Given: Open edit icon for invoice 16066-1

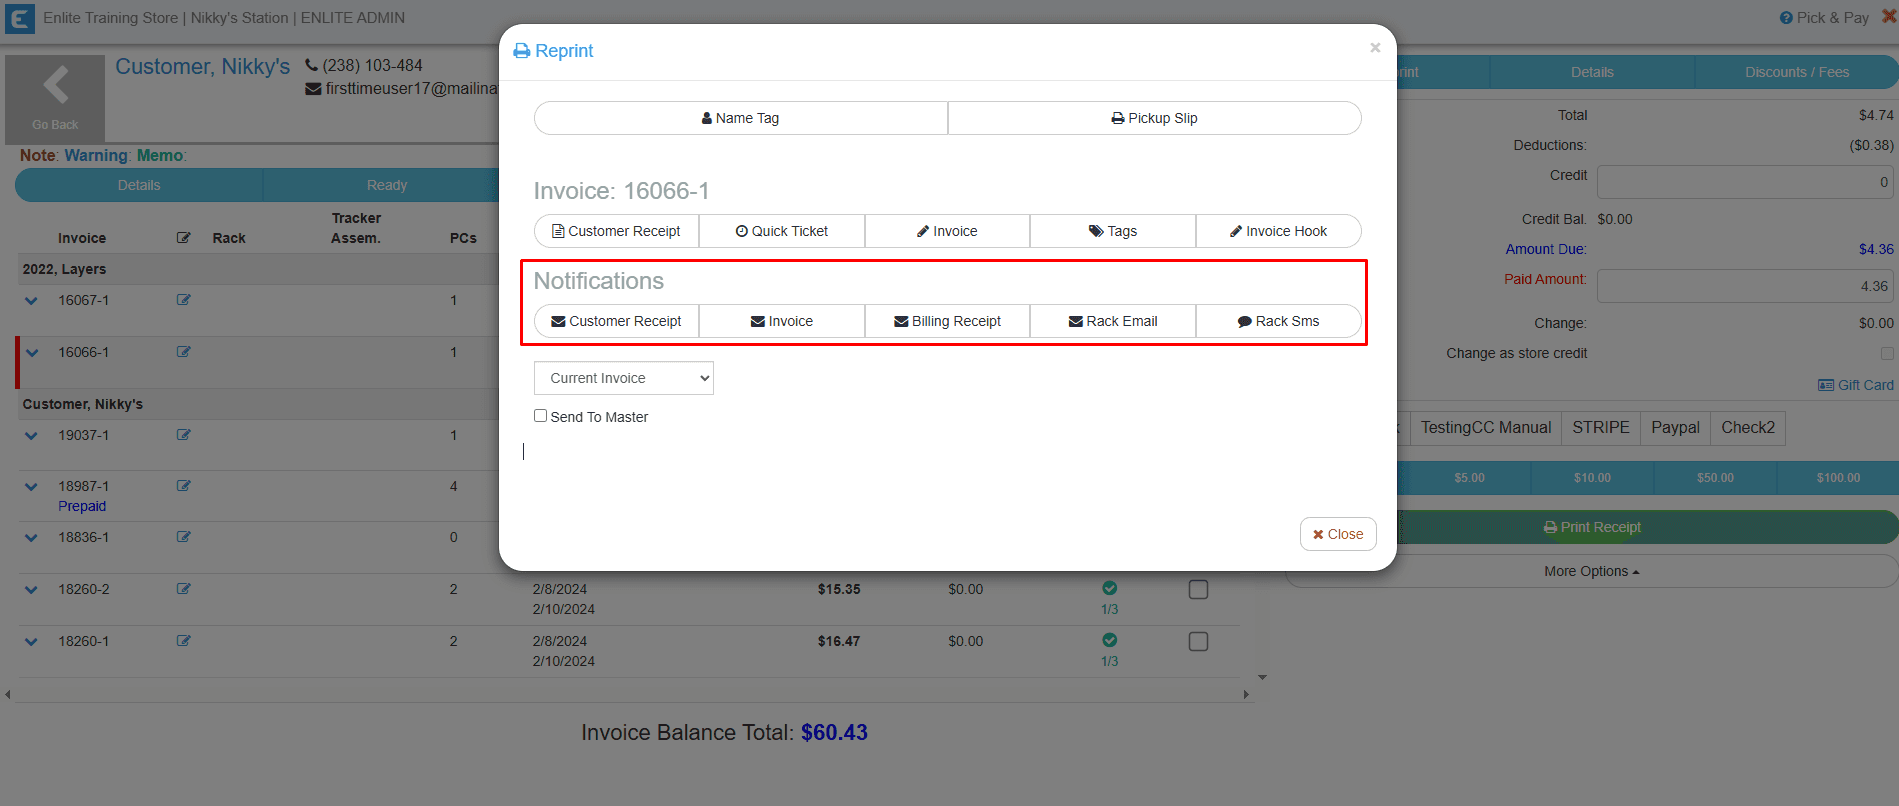Looking at the screenshot, I should [x=184, y=352].
